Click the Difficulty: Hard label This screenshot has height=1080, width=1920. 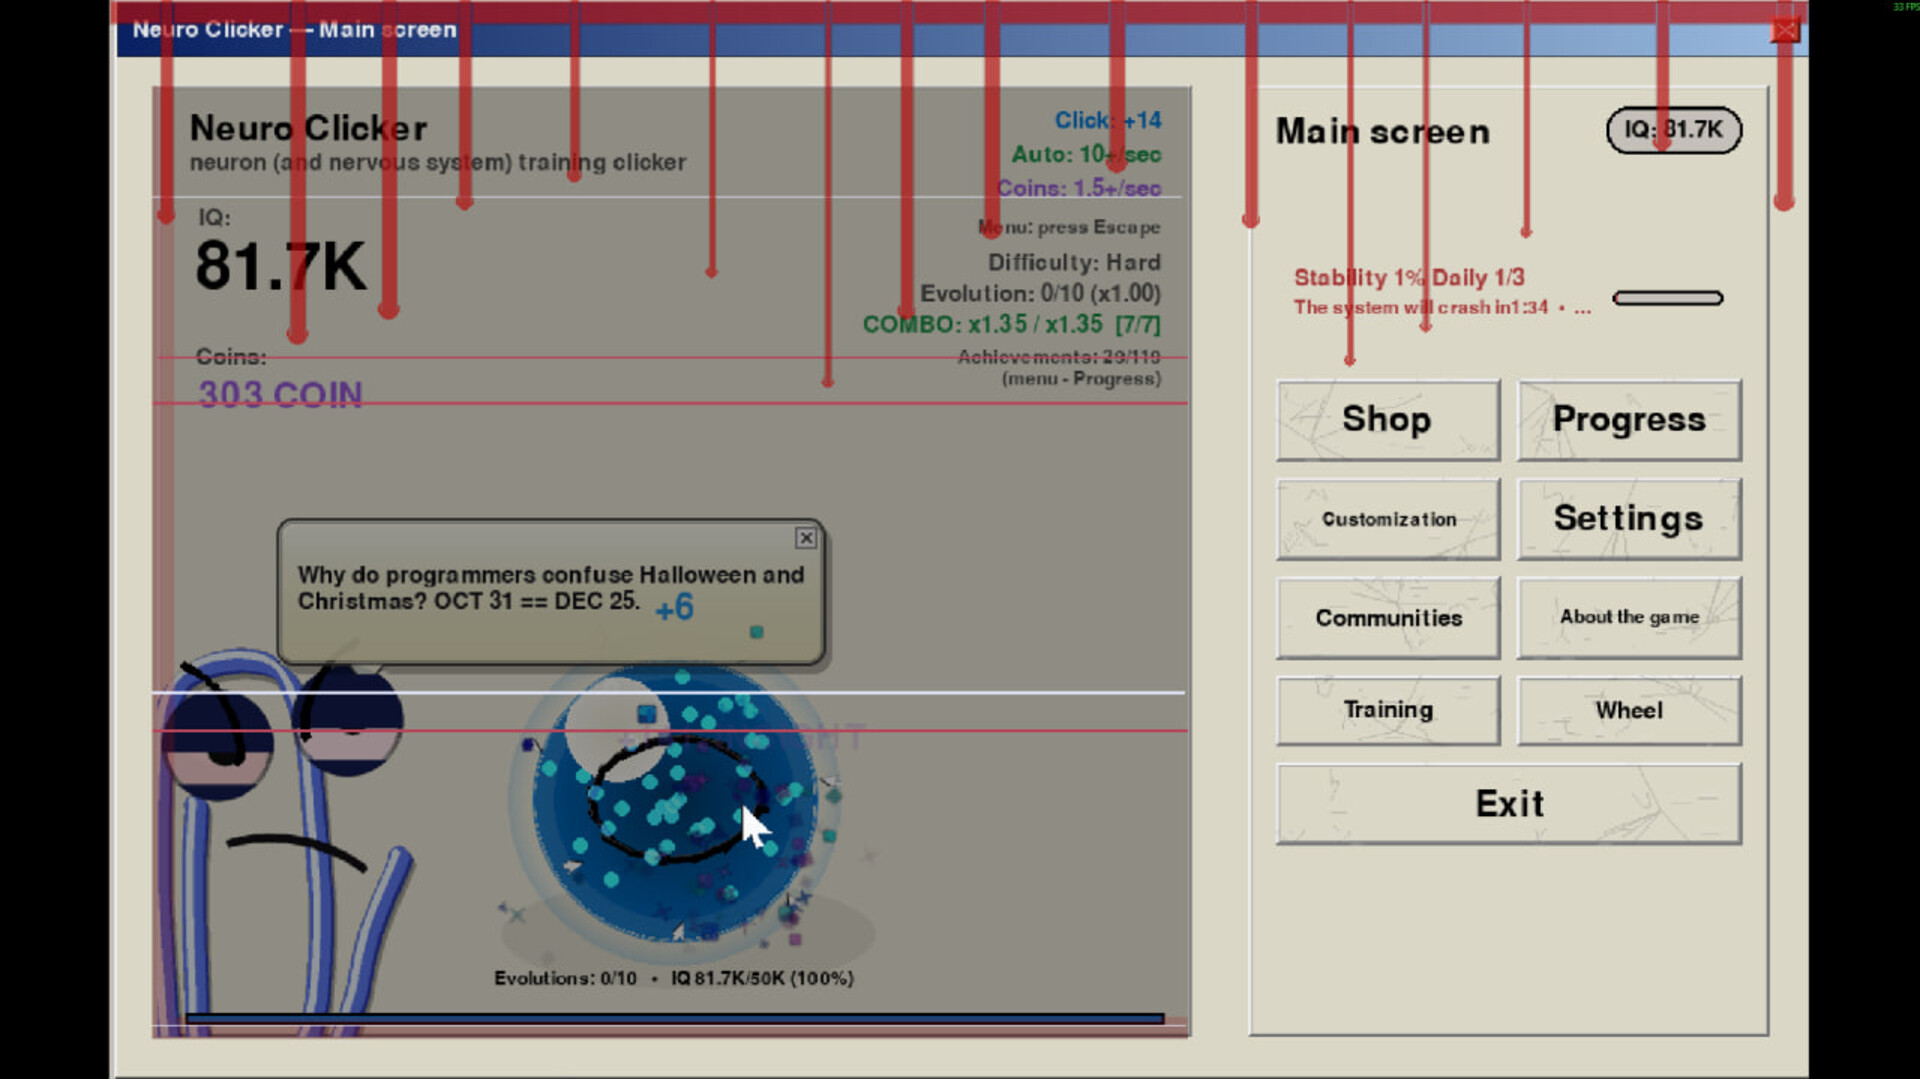(1072, 262)
